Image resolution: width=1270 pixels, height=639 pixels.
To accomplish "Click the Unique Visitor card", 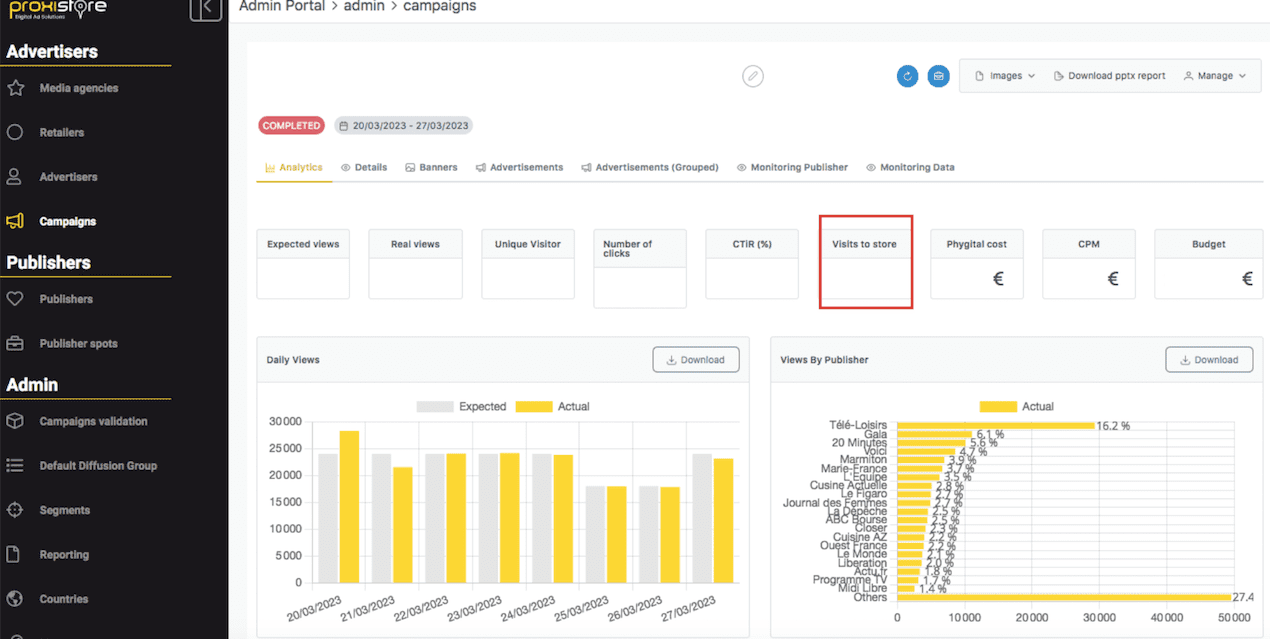I will [528, 264].
